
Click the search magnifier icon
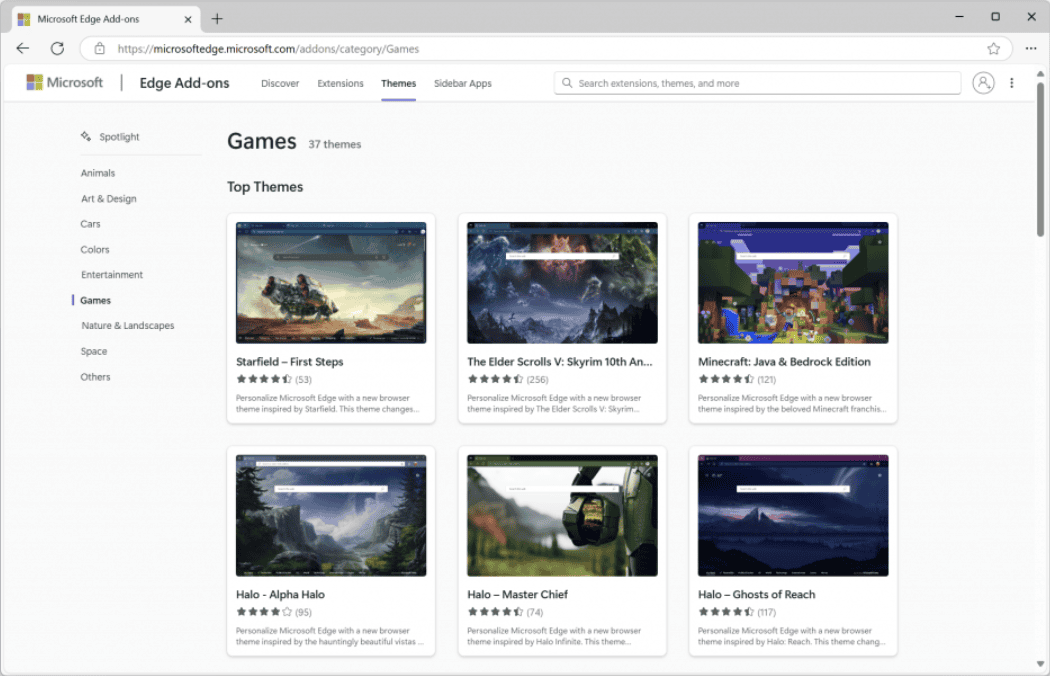(x=567, y=83)
